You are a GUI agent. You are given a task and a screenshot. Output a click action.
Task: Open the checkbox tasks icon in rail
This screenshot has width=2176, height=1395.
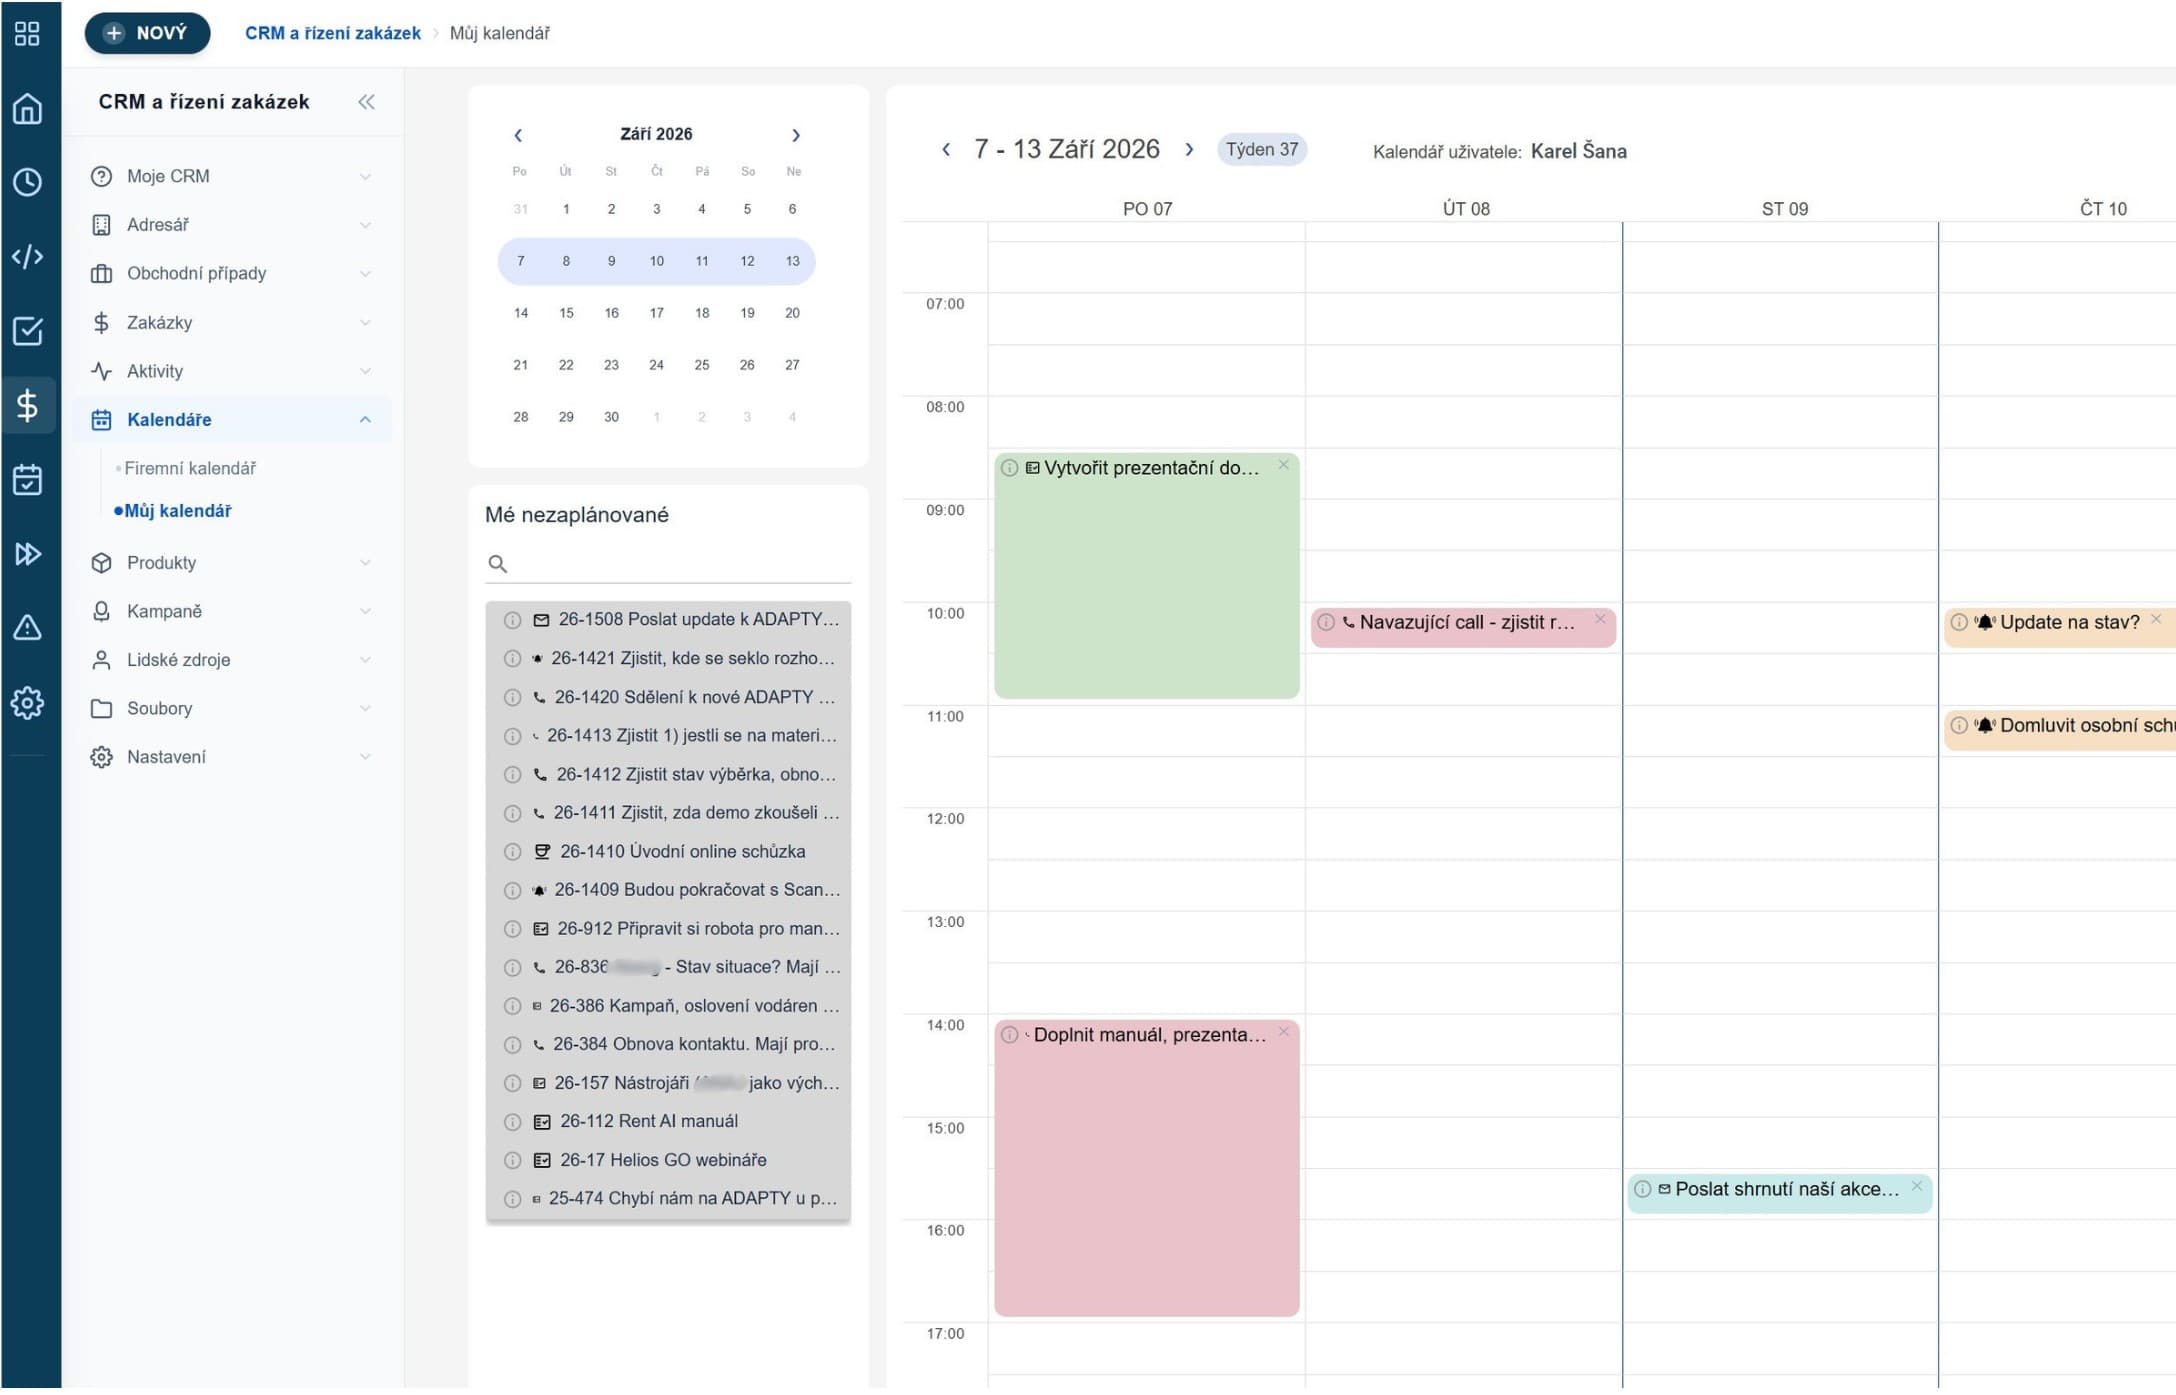27,331
